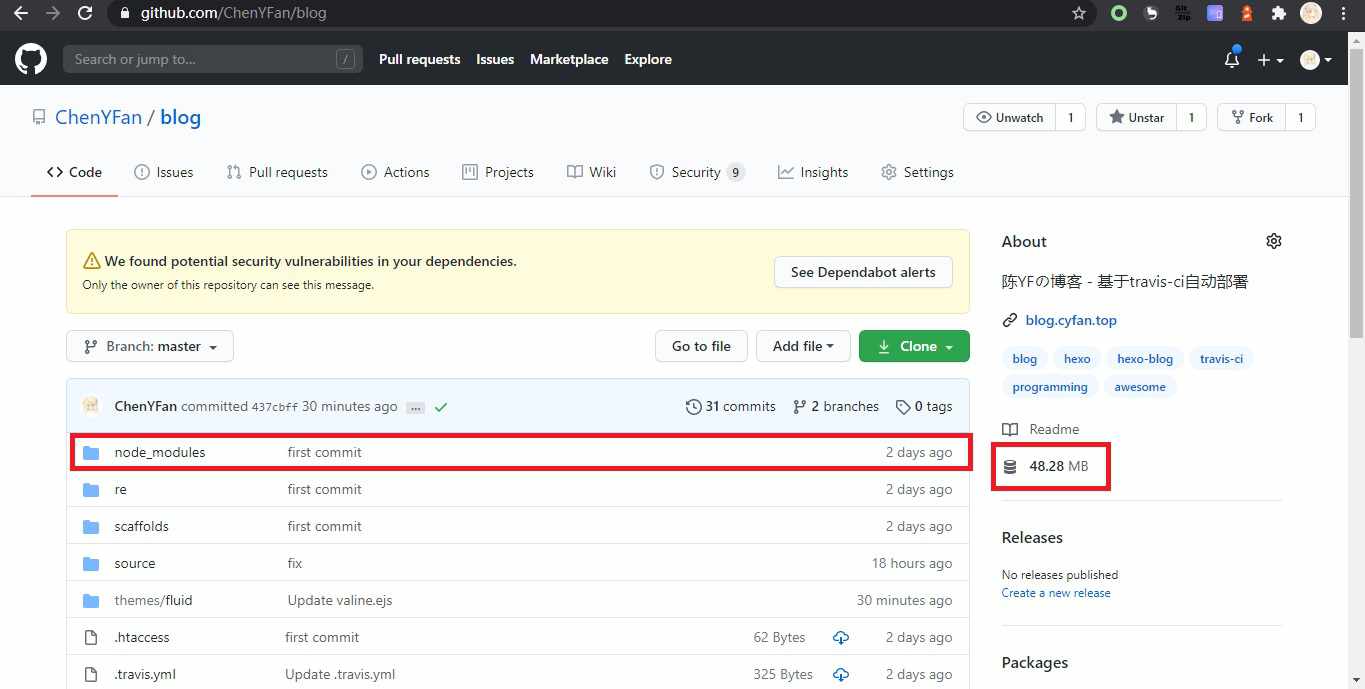Click the link icon beside blog.cyfan.top
The width and height of the screenshot is (1365, 689).
[x=1010, y=321]
